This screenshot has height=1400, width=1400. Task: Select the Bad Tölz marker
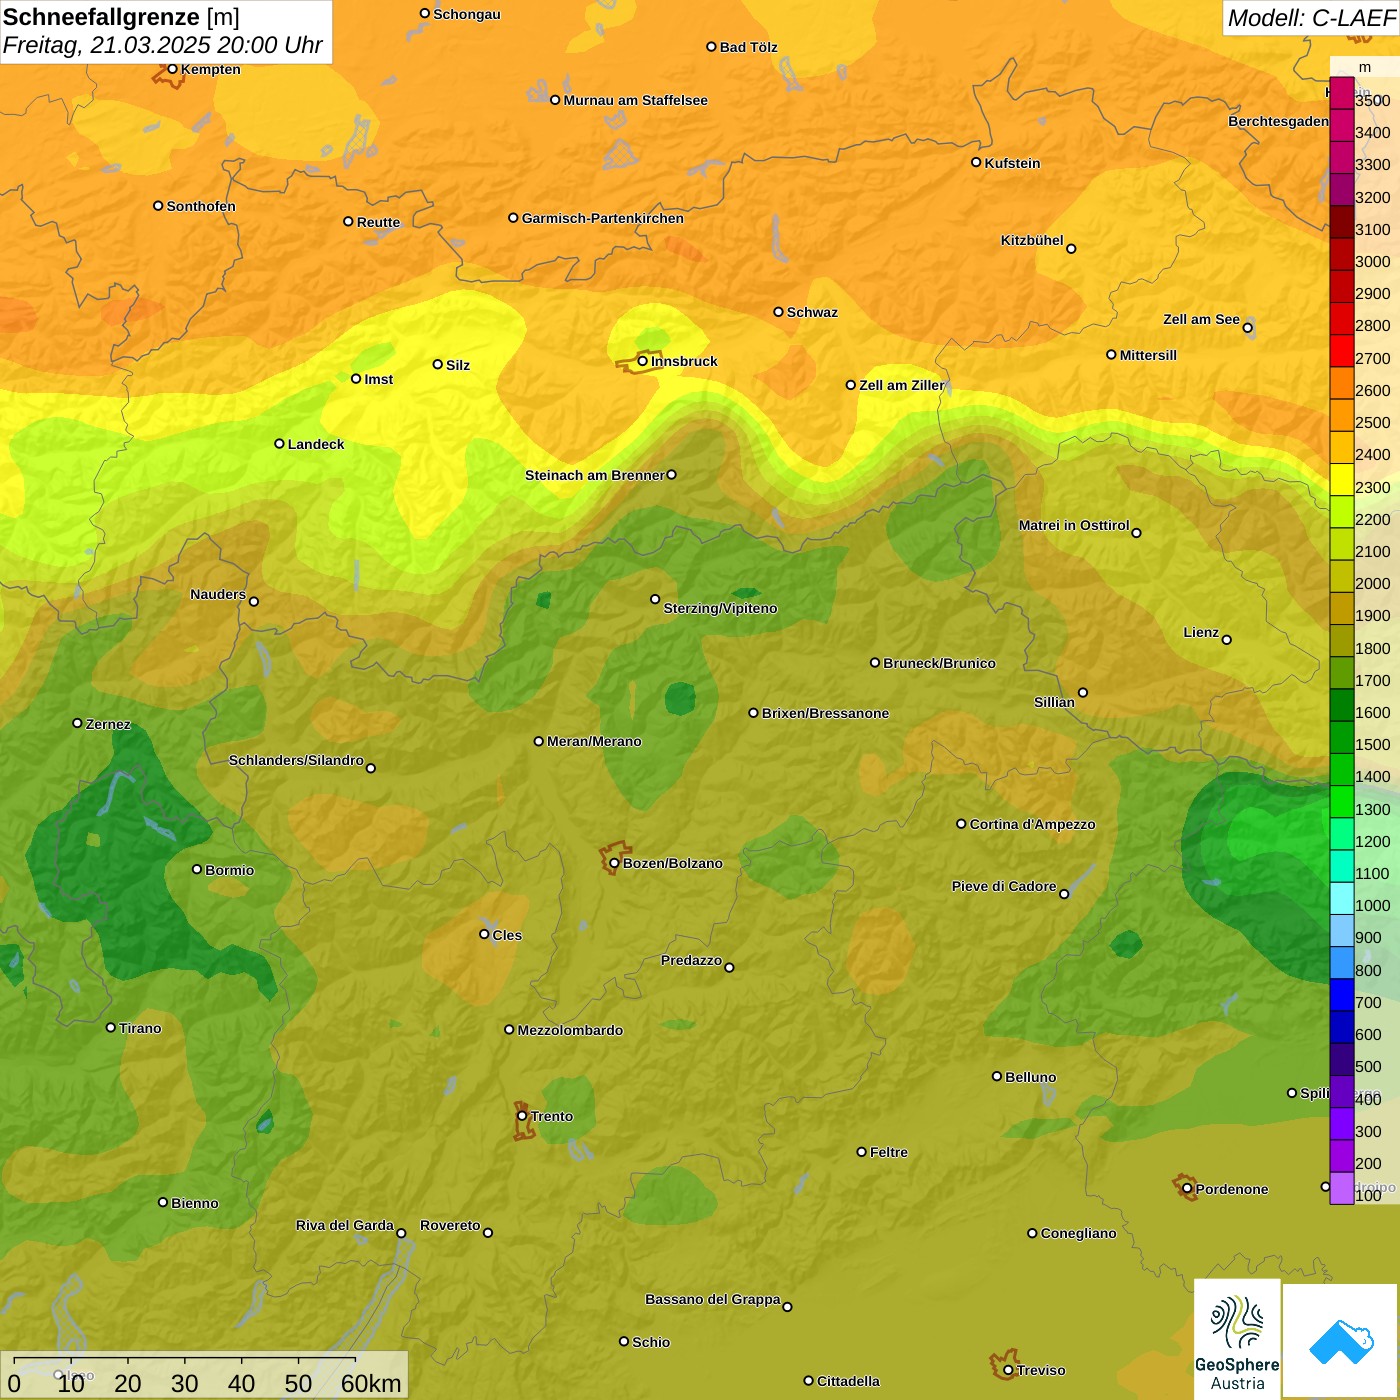pyautogui.click(x=711, y=47)
